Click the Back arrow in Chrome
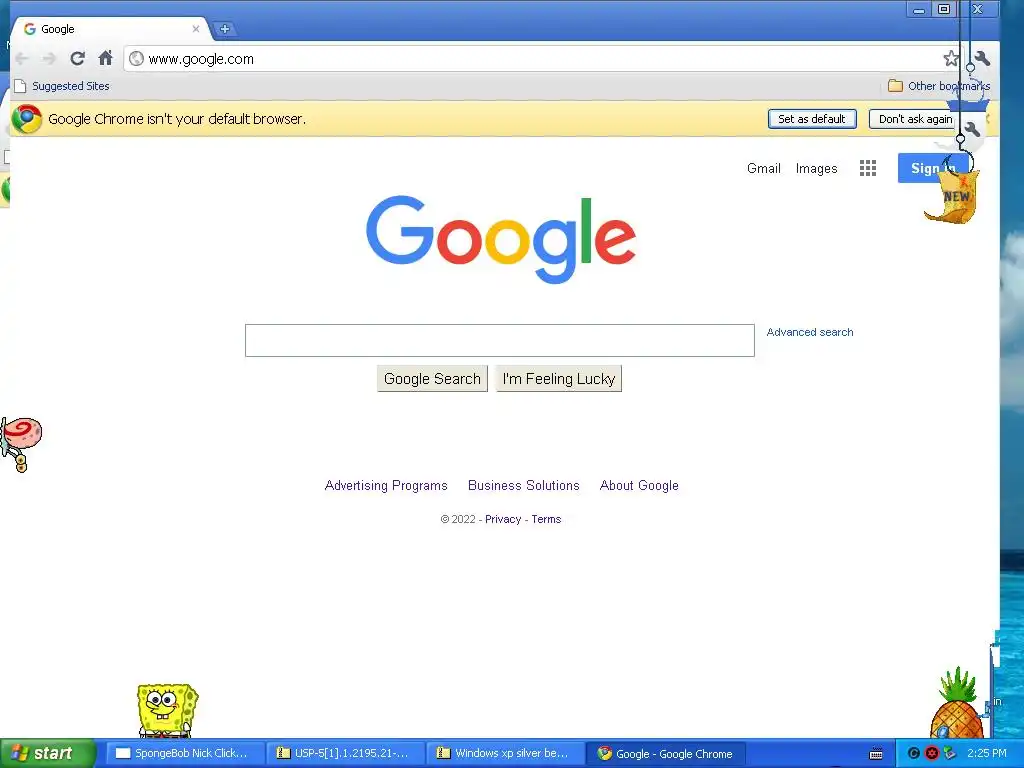1024x768 pixels. [x=22, y=59]
